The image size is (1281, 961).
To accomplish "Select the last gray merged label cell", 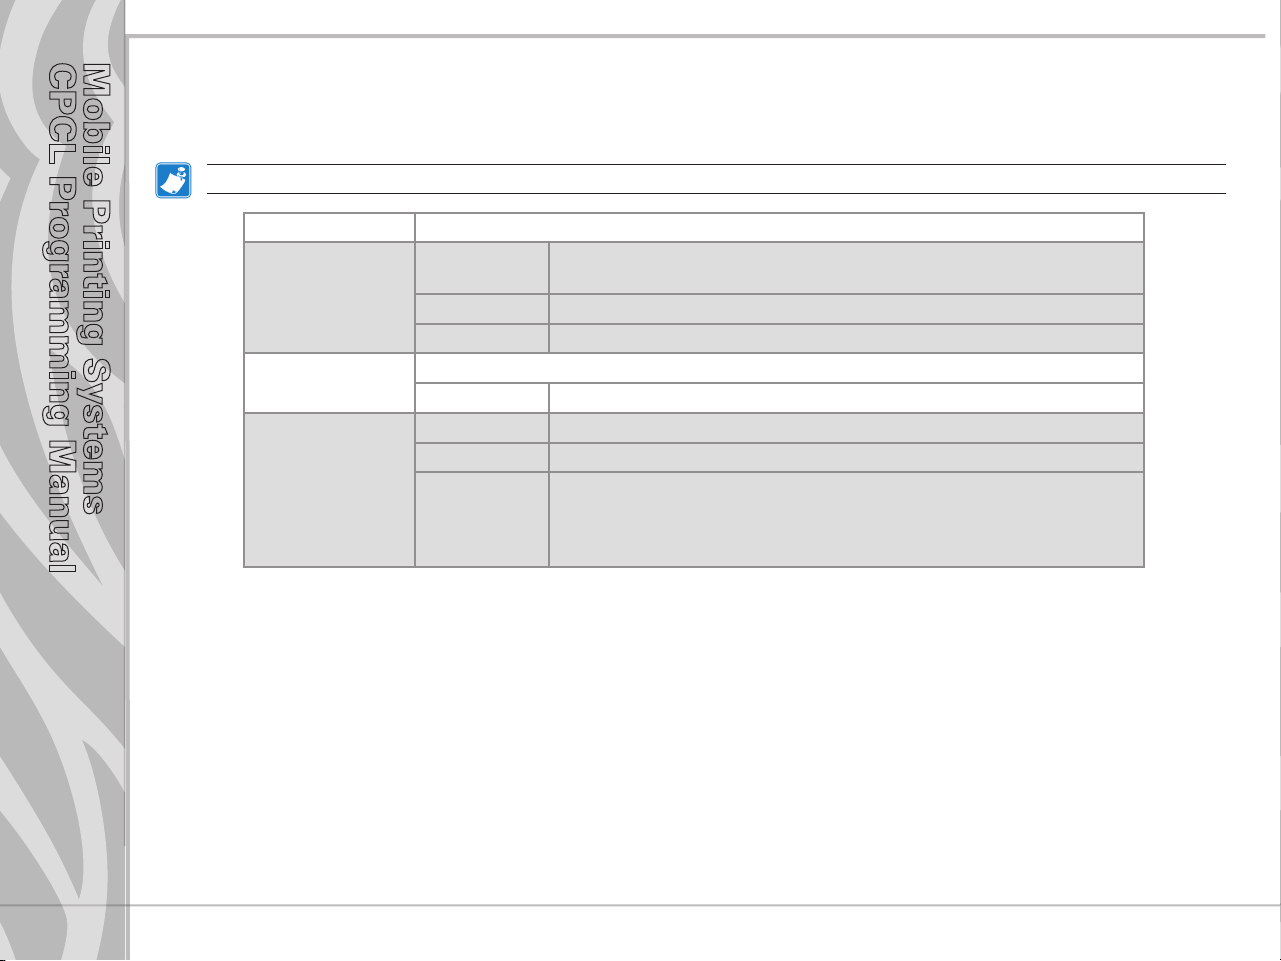I will 330,490.
